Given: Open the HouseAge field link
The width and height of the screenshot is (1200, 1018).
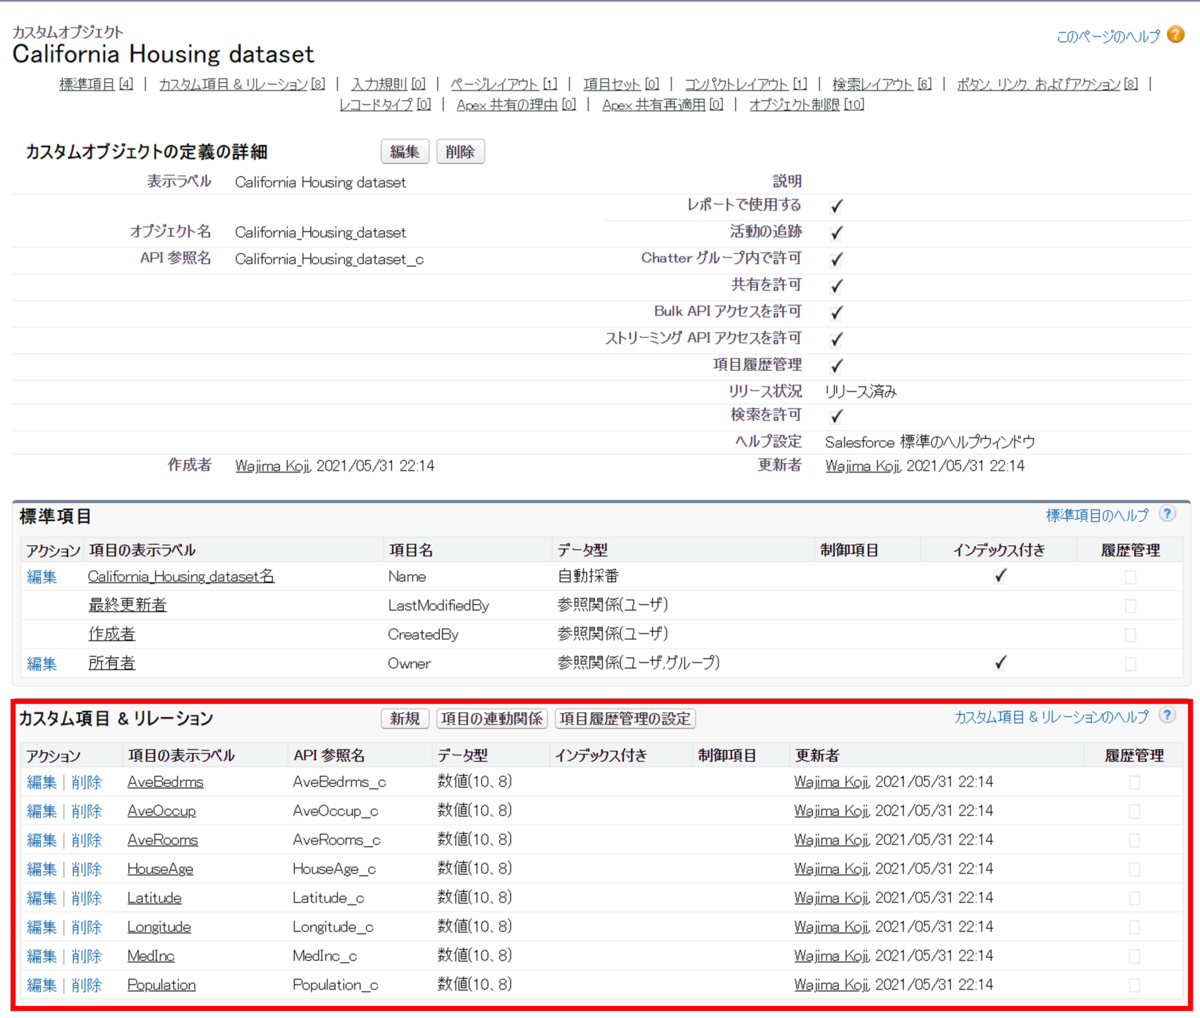Looking at the screenshot, I should (x=160, y=869).
